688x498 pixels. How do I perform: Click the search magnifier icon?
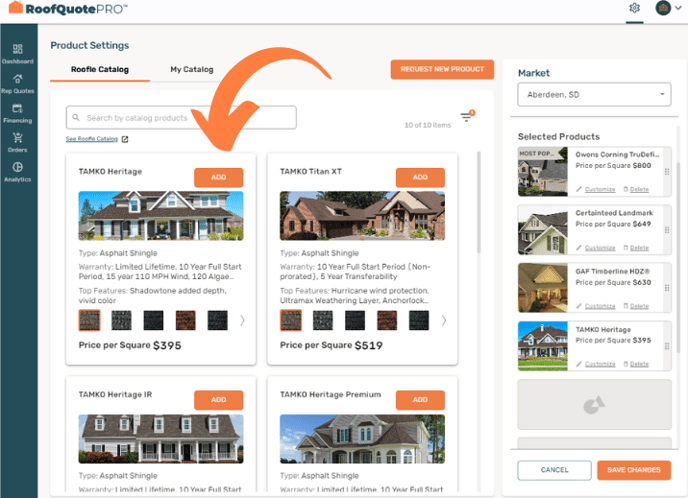pyautogui.click(x=76, y=118)
